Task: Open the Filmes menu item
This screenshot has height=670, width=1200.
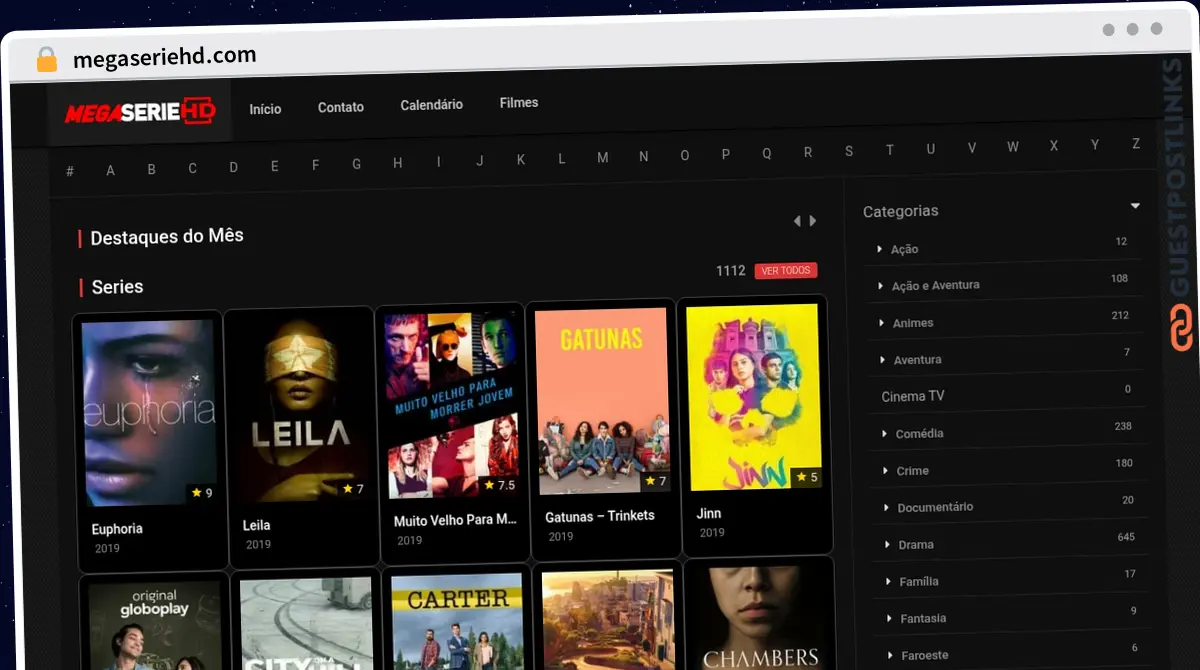Action: pos(519,103)
